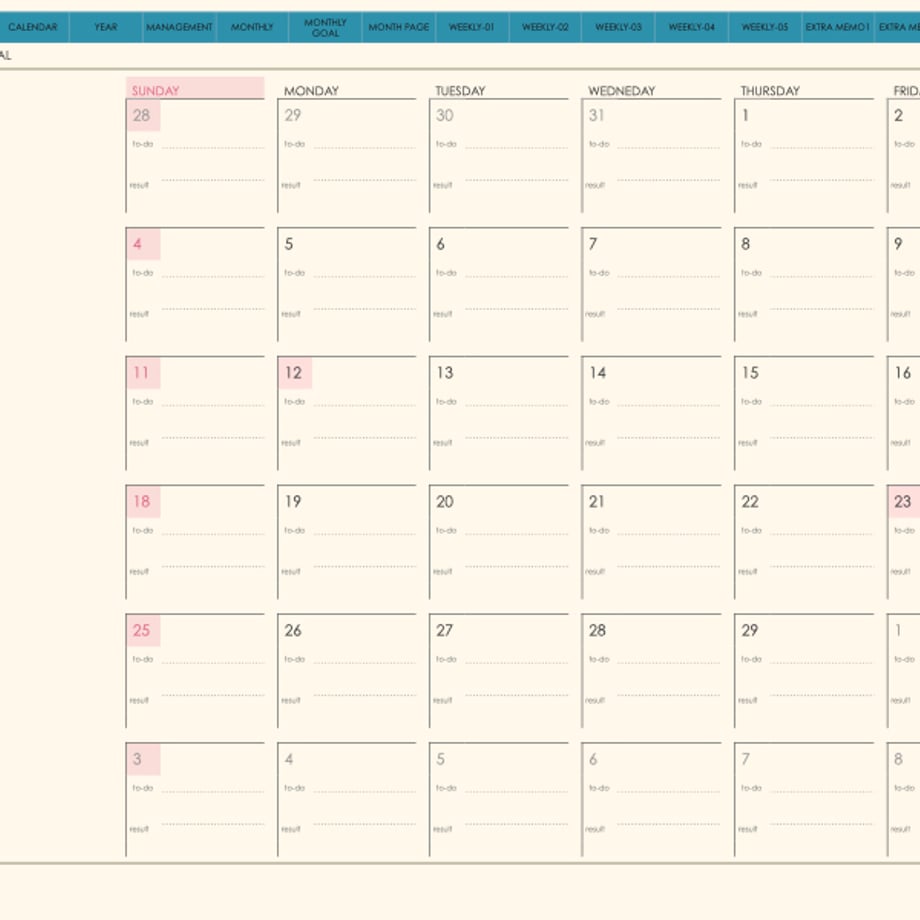This screenshot has width=920, height=920.
Task: Click the MONDAY column header
Action: coord(312,91)
